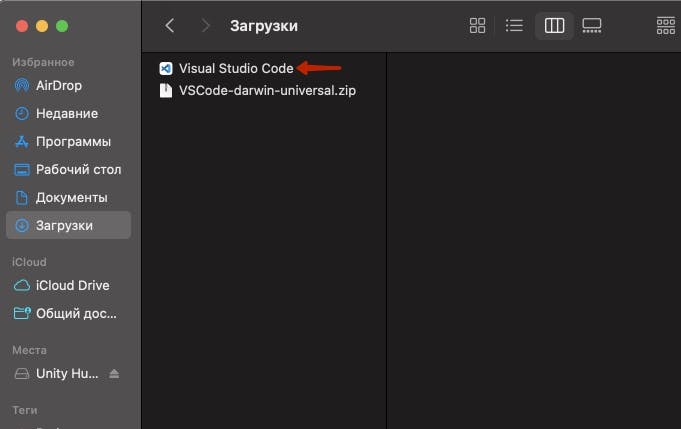The width and height of the screenshot is (681, 429).
Task: Minimize the window with yellow button
Action: [x=42, y=26]
